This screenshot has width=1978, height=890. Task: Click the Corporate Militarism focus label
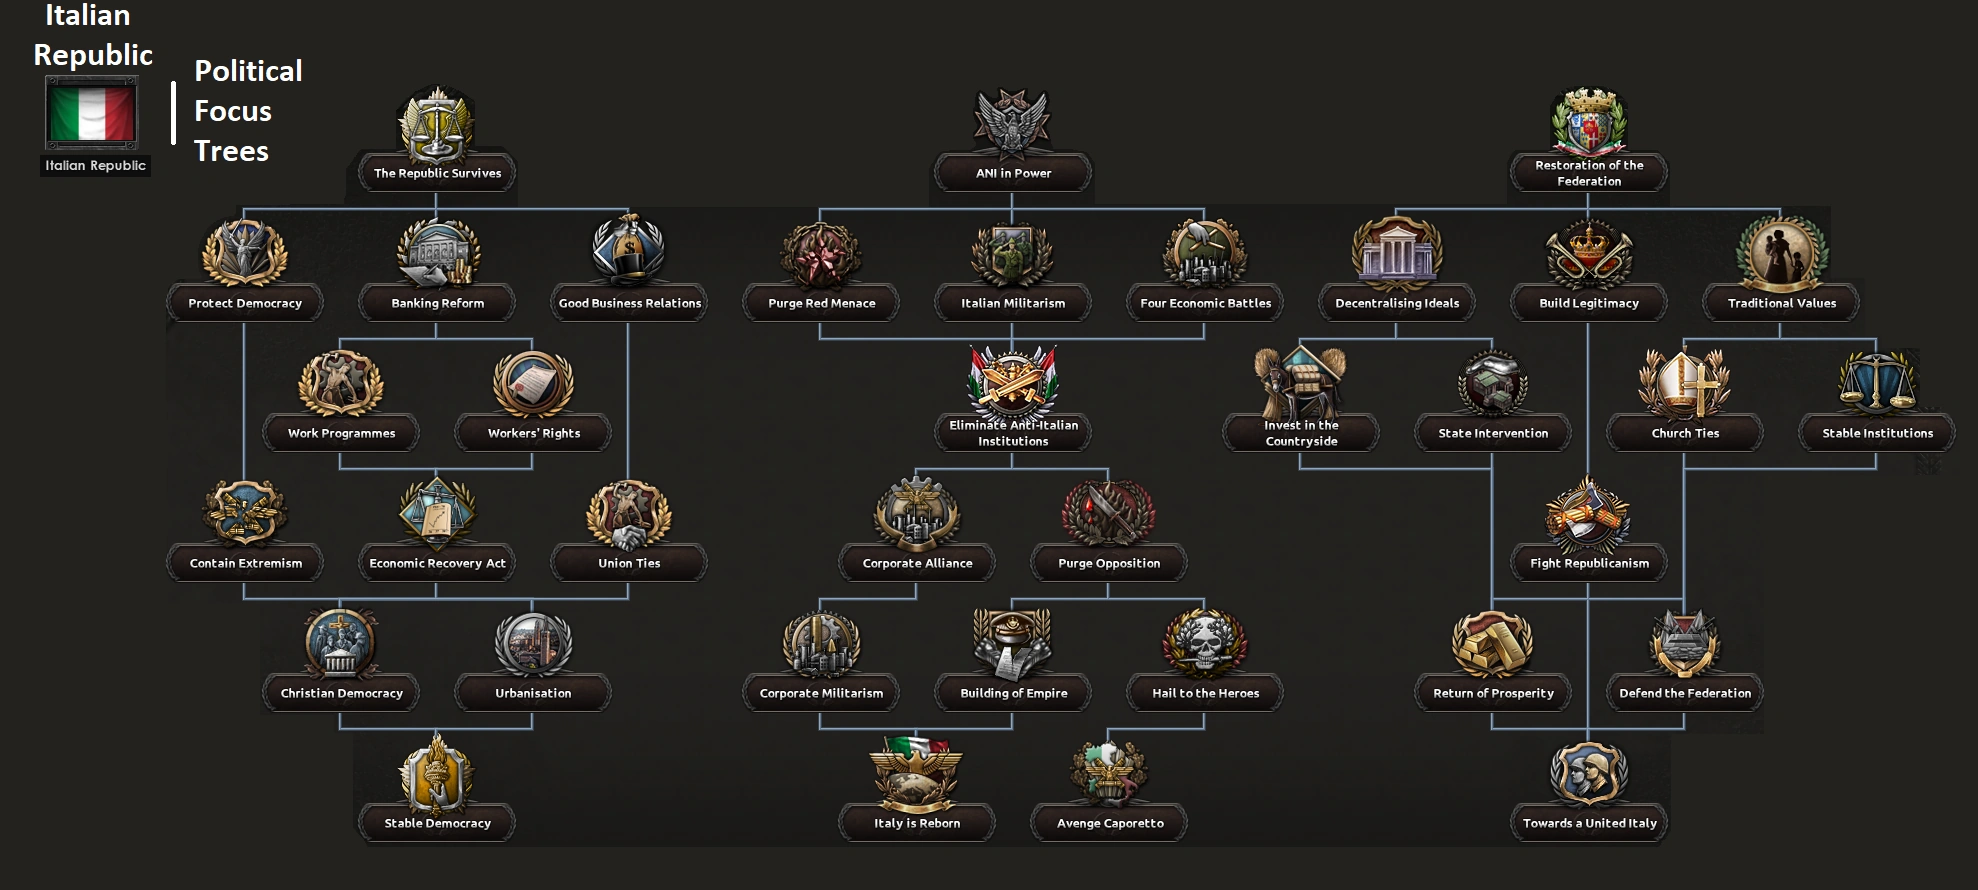point(821,693)
